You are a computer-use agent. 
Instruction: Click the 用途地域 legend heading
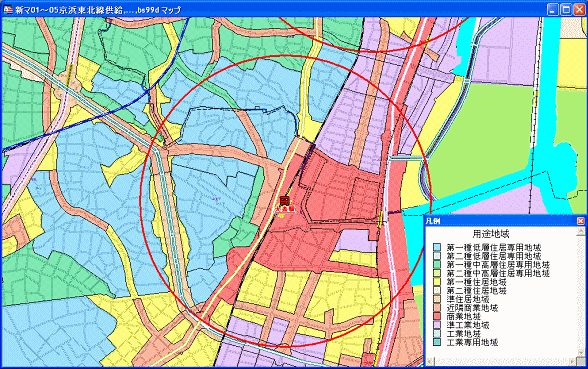point(490,234)
